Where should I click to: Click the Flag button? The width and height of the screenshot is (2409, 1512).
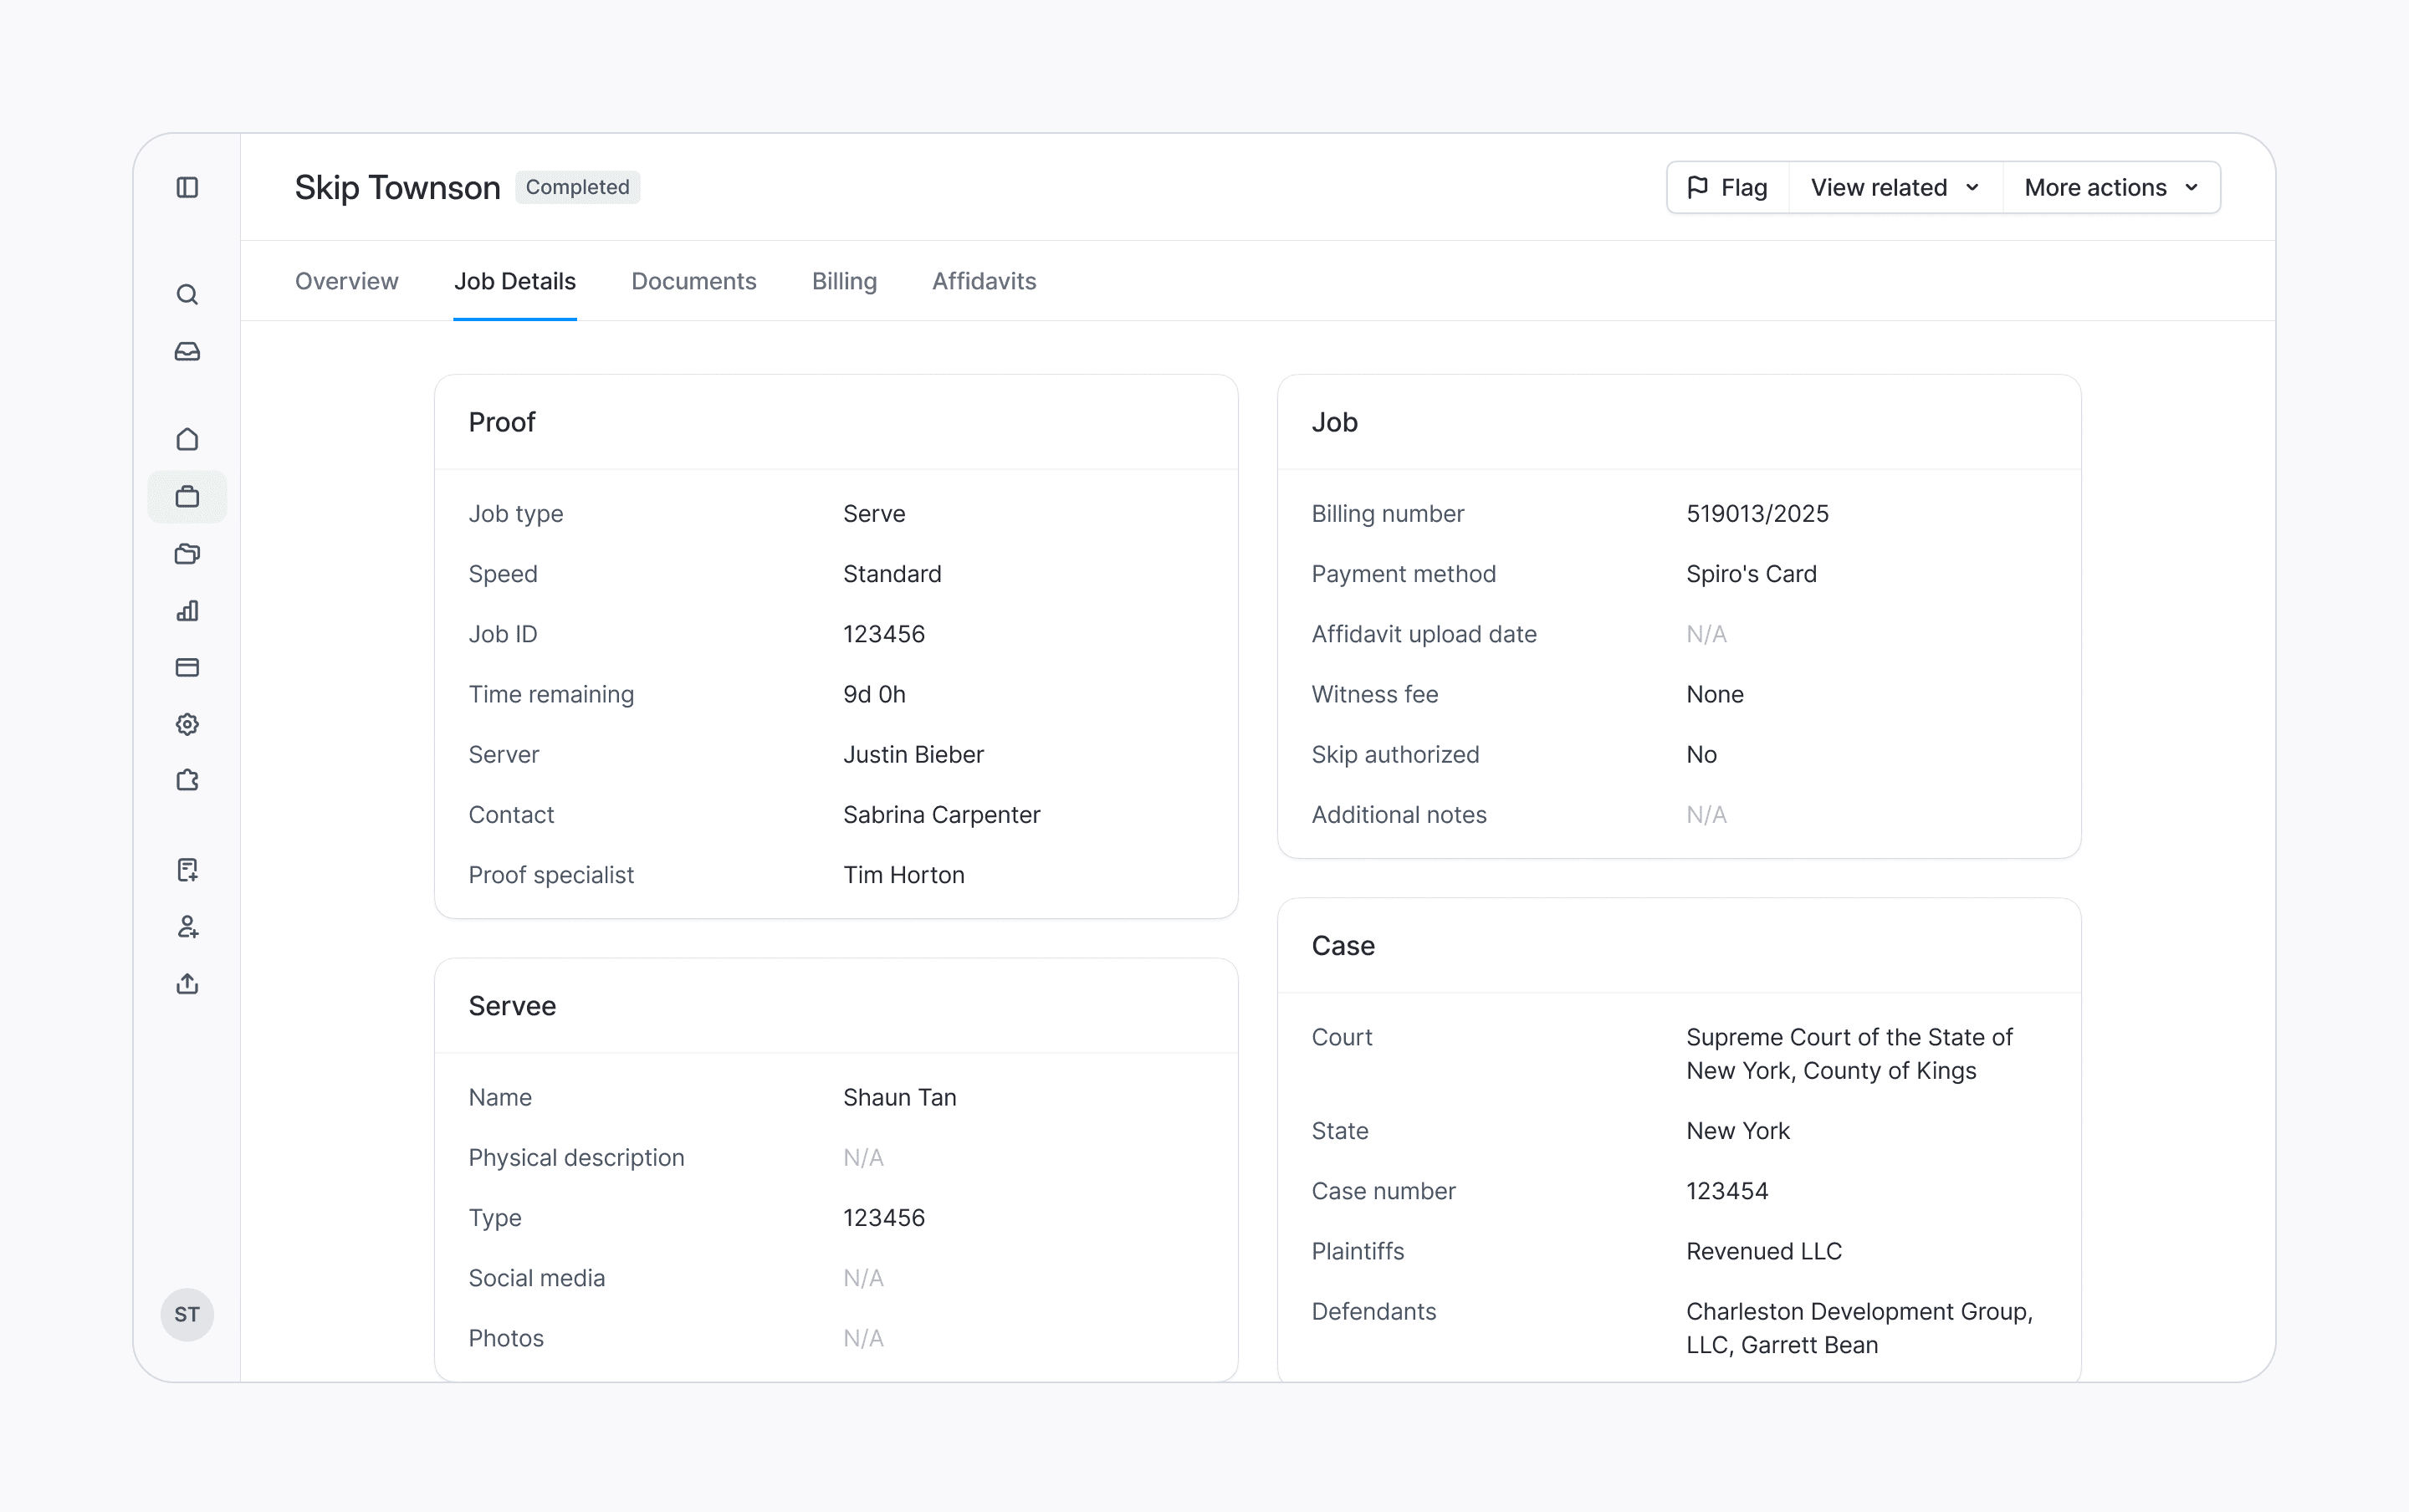[x=1727, y=187]
